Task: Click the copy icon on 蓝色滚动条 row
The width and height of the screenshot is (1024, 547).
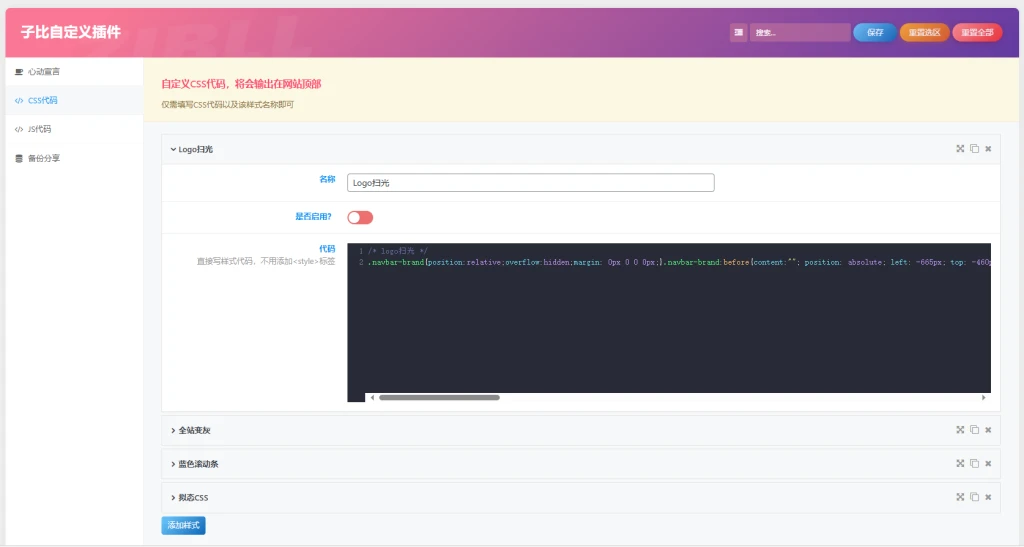Action: (974, 464)
